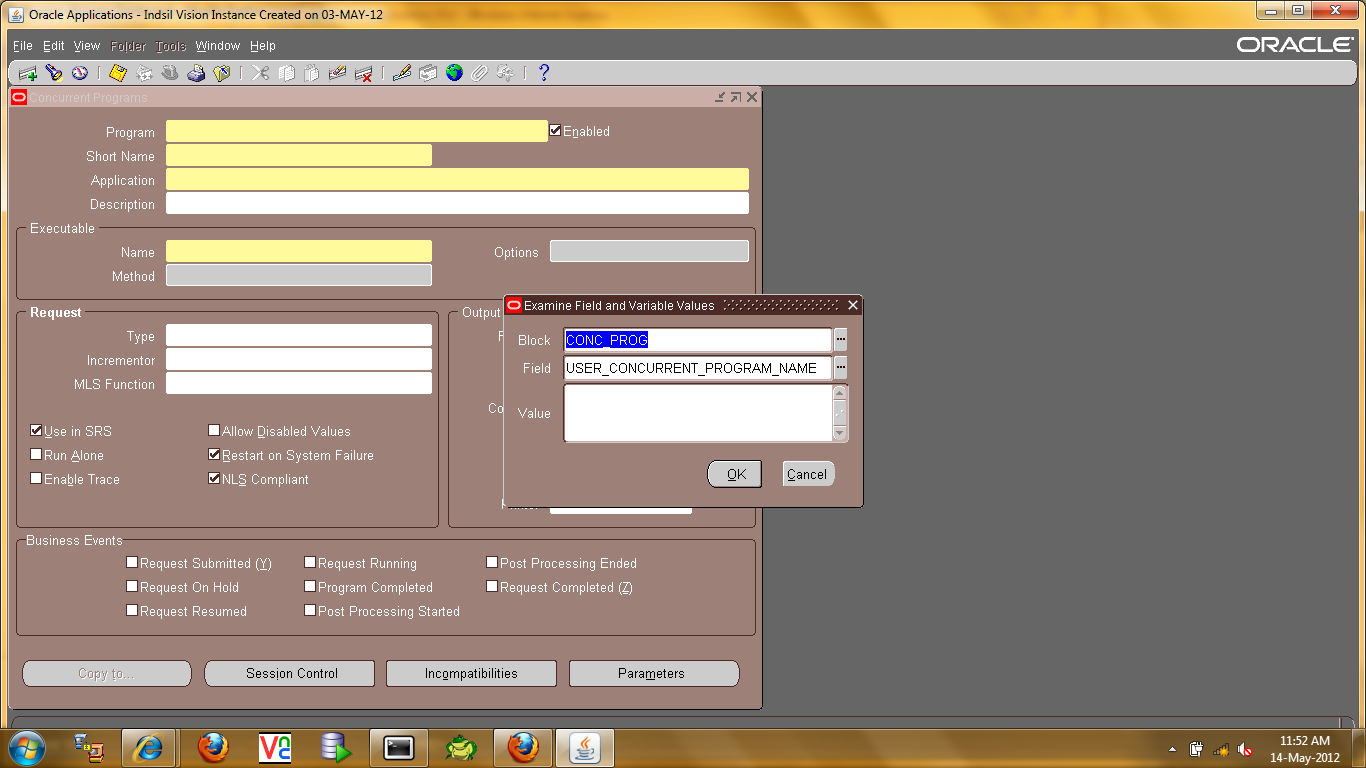Click the New record toolbar icon
This screenshot has width=1366, height=768.
tap(28, 73)
